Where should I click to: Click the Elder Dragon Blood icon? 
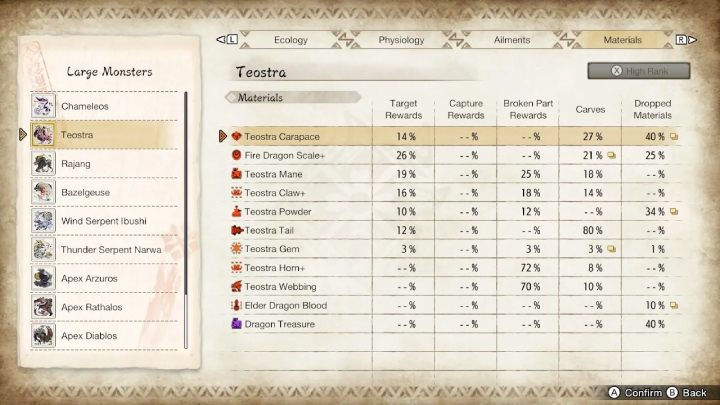[x=236, y=305]
